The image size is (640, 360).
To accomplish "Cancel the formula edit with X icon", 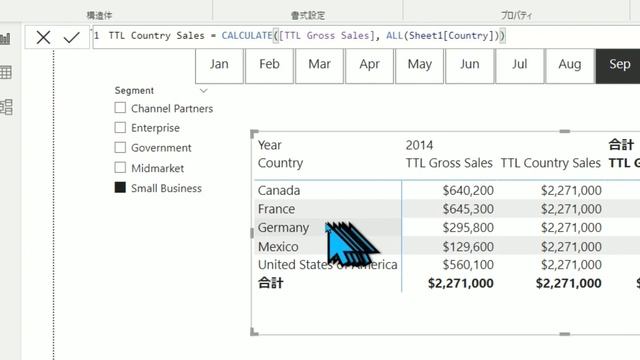I will coord(43,38).
